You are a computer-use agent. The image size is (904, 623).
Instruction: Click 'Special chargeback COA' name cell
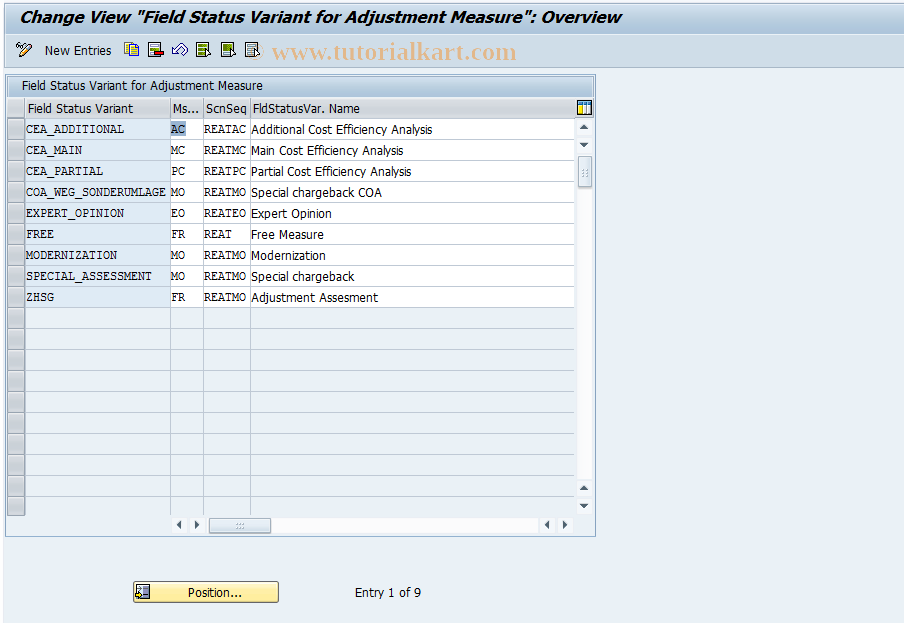[412, 192]
